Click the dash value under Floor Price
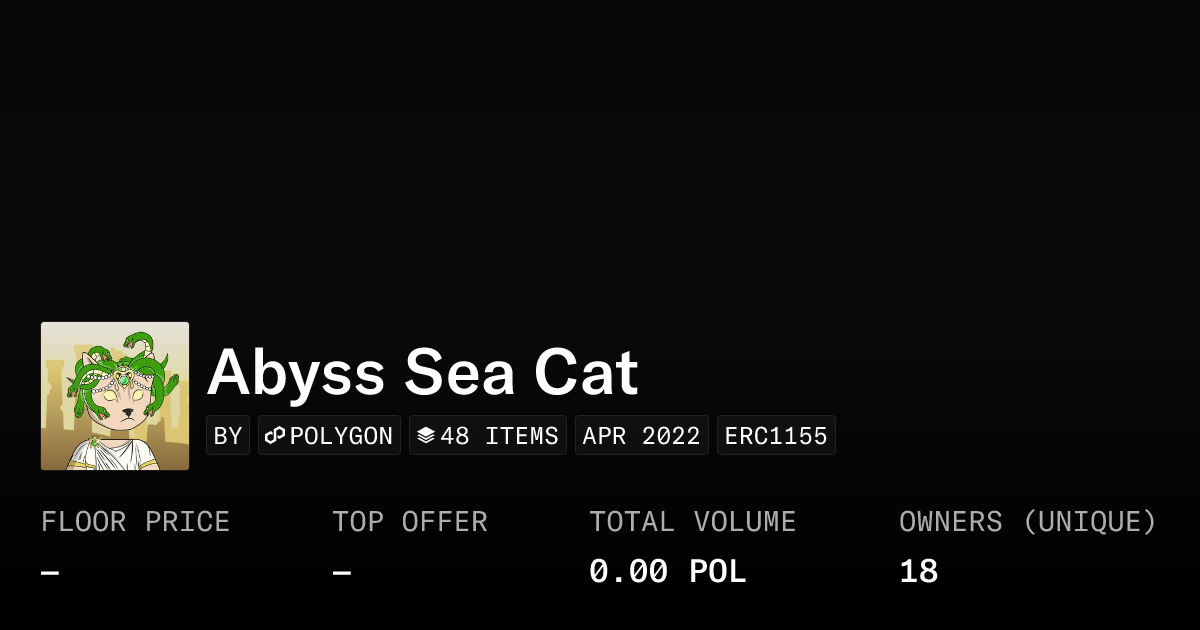 [x=50, y=573]
